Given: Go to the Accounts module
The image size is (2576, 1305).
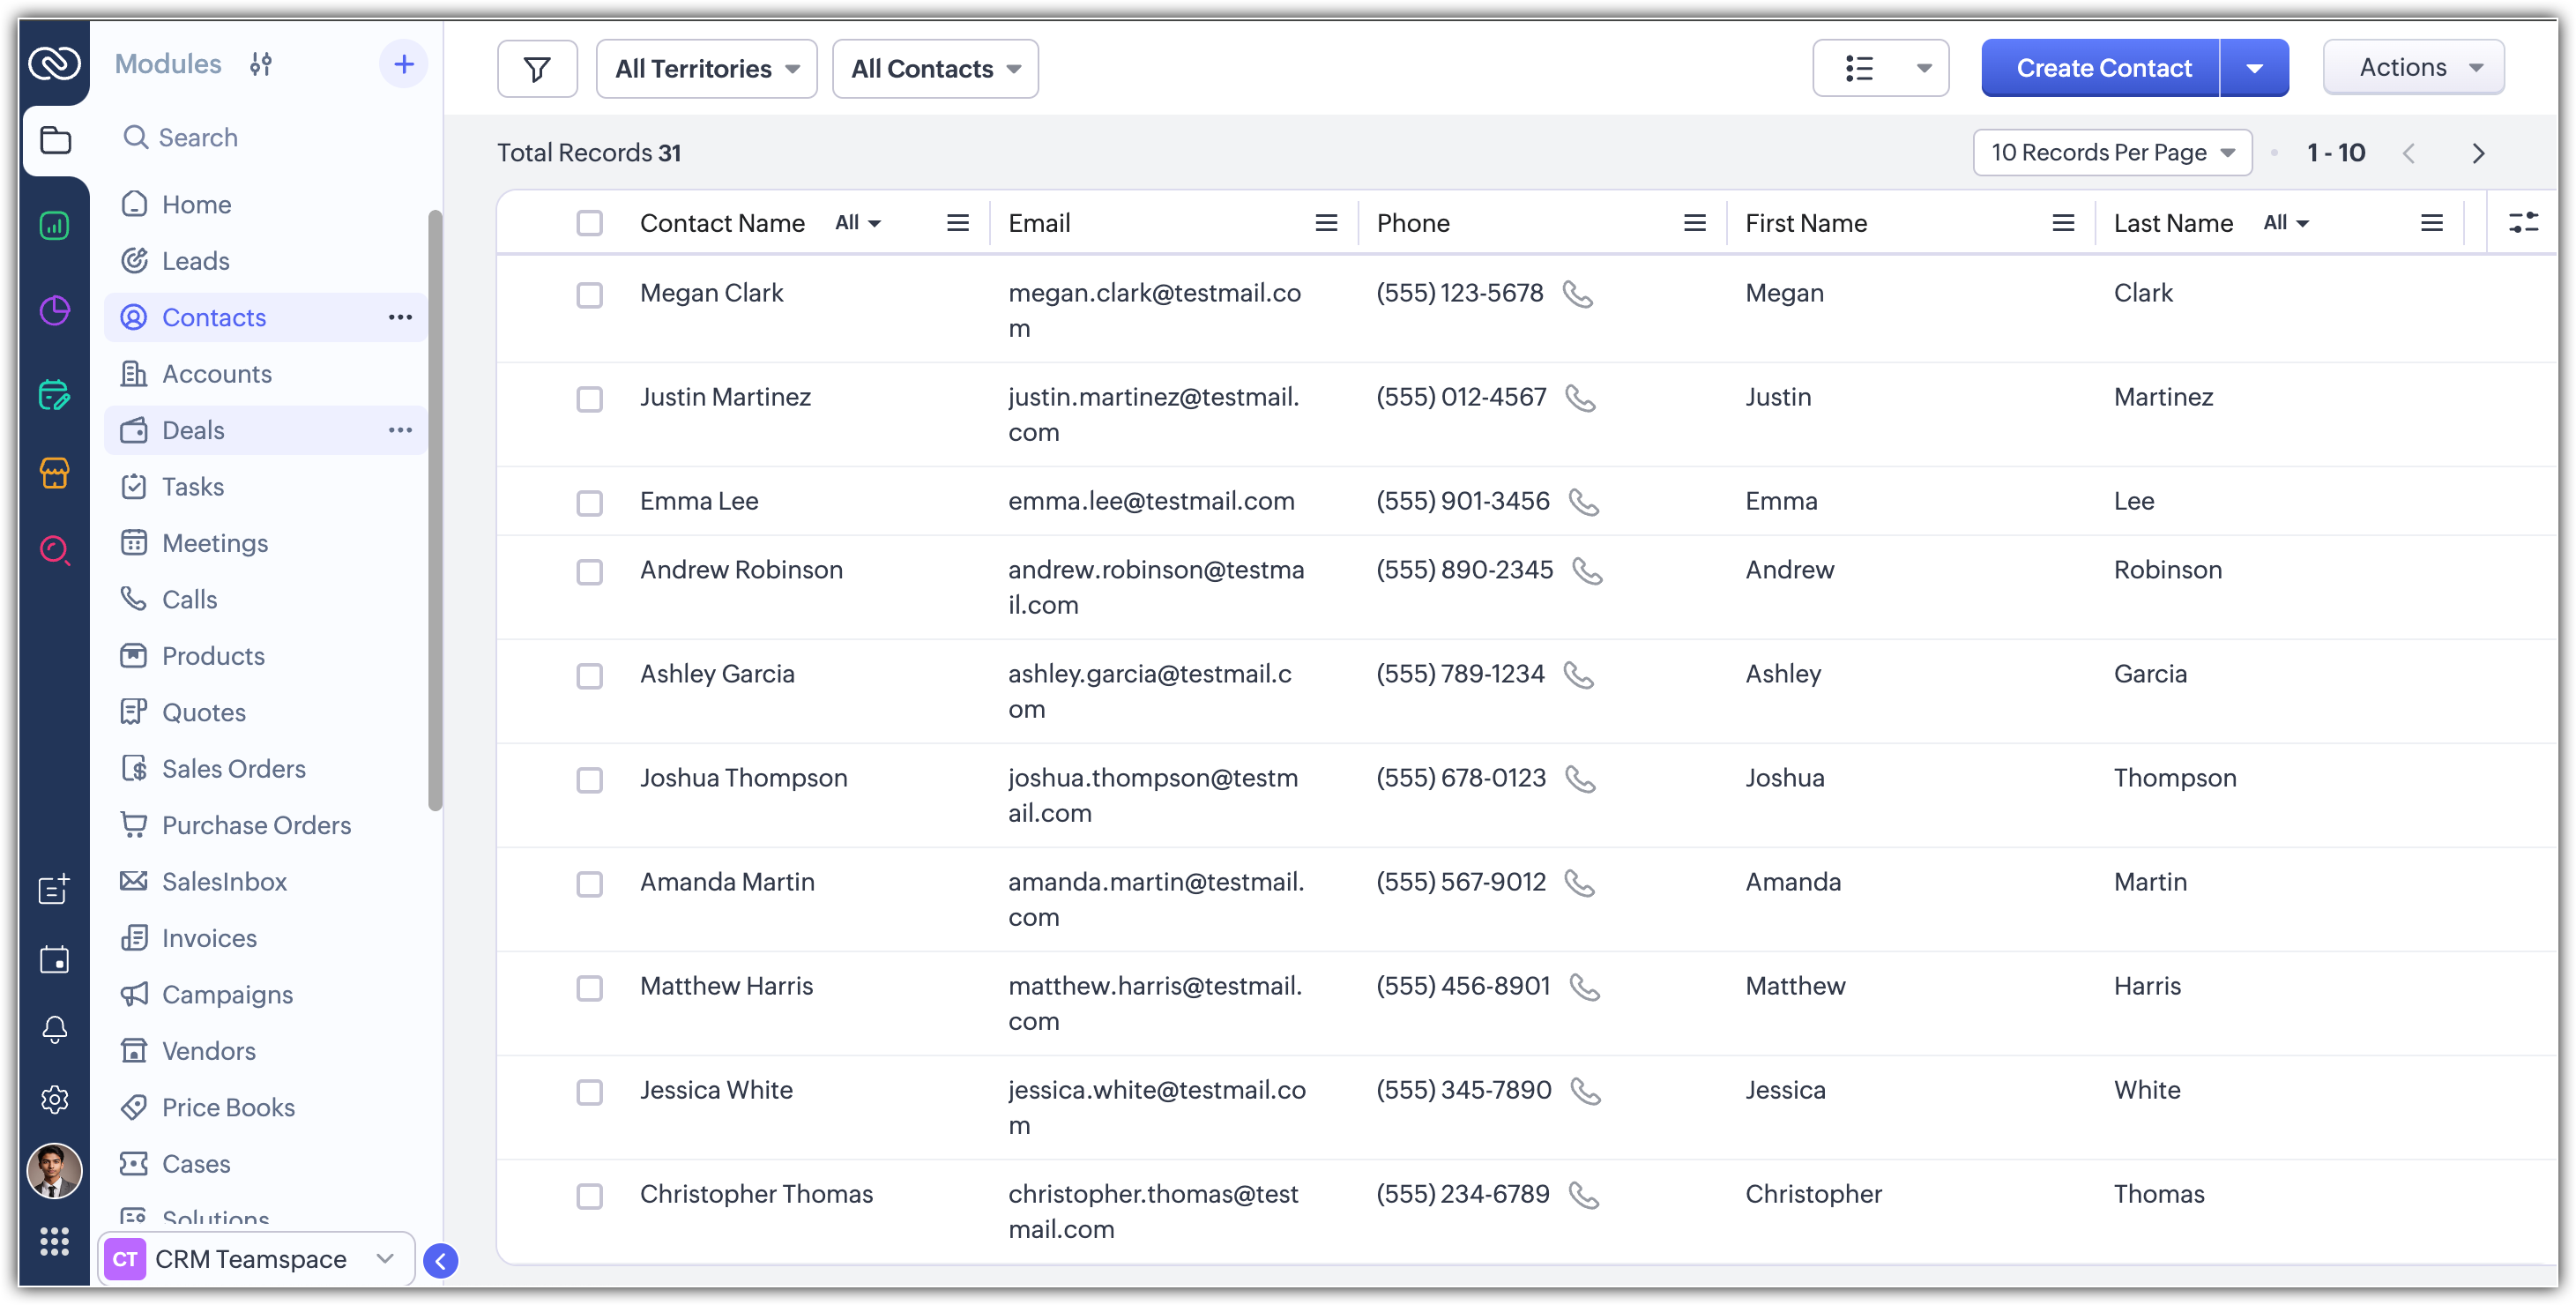Looking at the screenshot, I should (x=216, y=374).
